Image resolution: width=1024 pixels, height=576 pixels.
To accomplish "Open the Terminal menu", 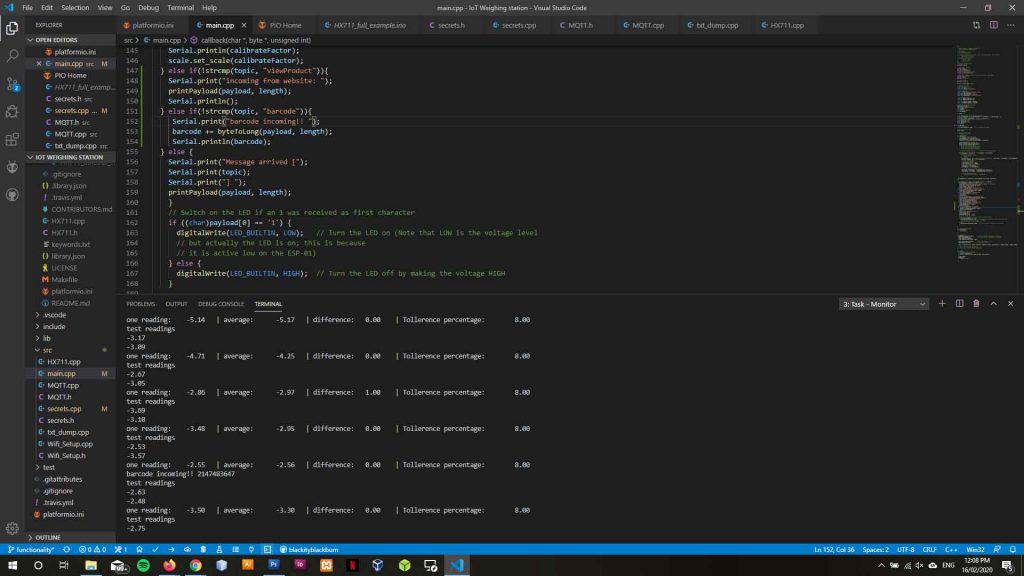I will click(x=179, y=7).
